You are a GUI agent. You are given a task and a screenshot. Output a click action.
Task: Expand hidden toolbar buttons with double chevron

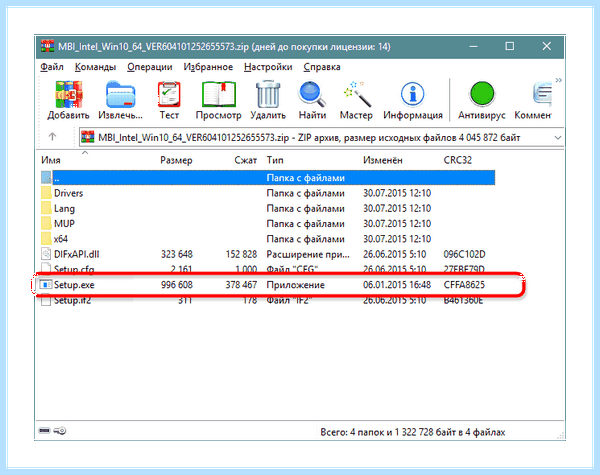coord(559,80)
